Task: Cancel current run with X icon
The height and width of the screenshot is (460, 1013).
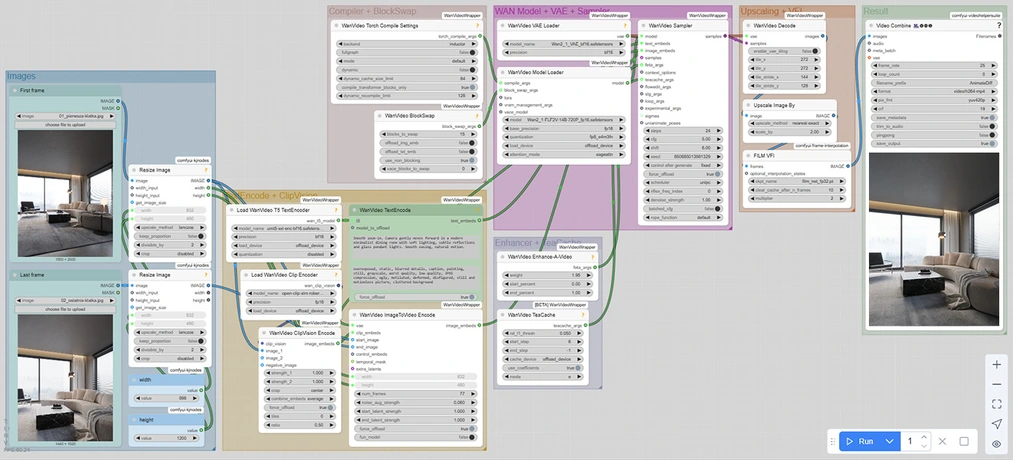Action: click(942, 441)
